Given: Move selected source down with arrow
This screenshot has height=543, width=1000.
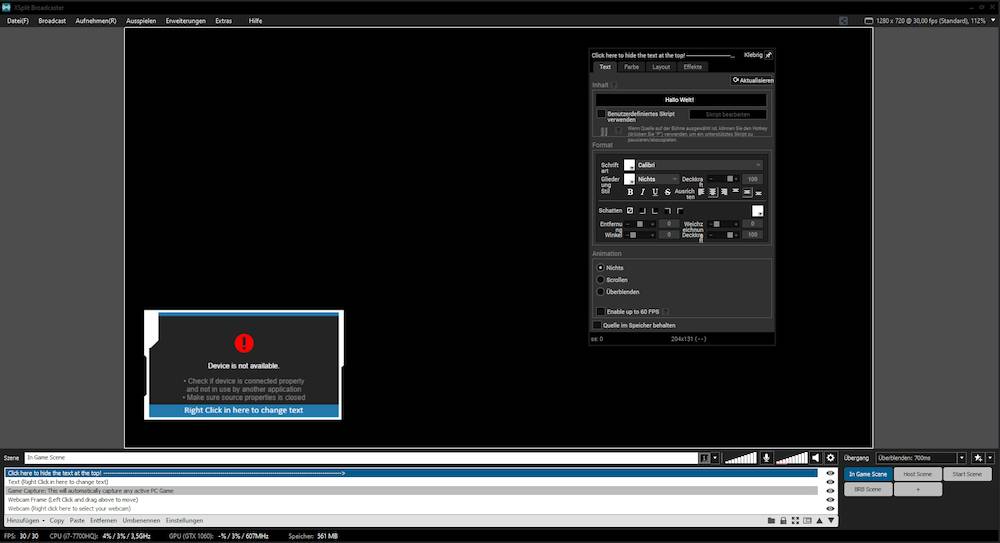Looking at the screenshot, I should (831, 521).
